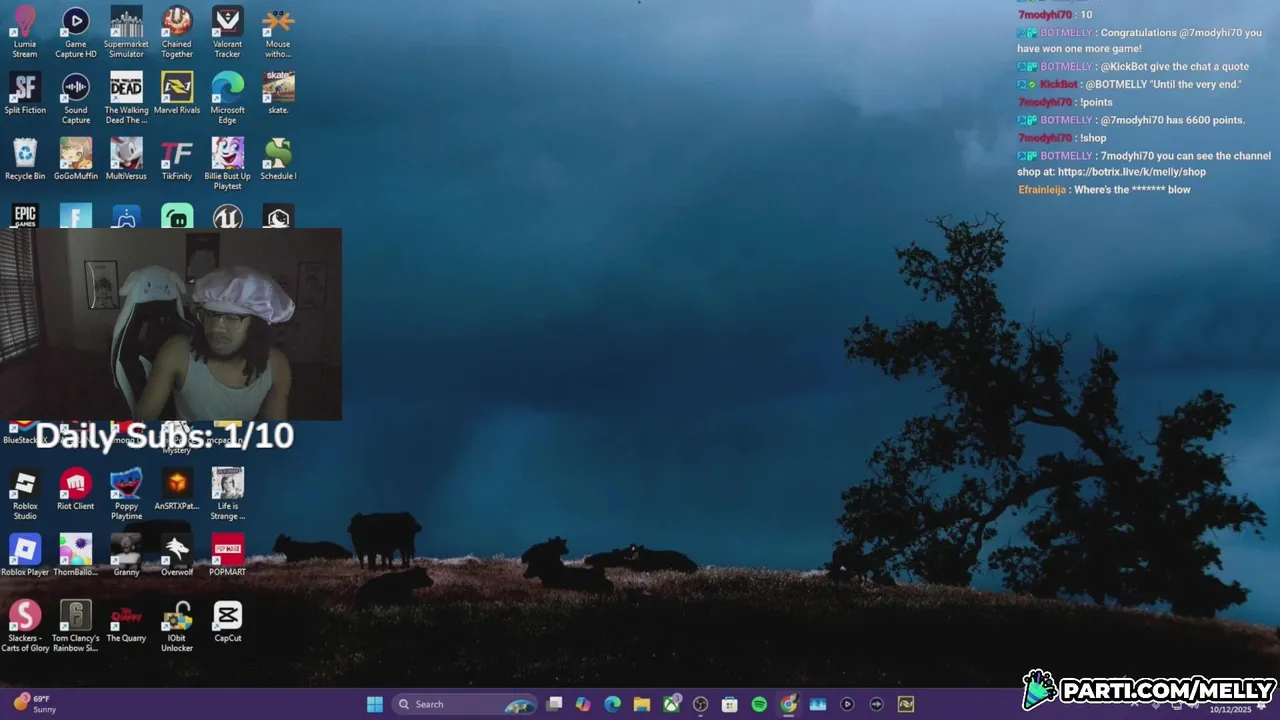The width and height of the screenshot is (1280, 720).
Task: Open File Explorer from the taskbar
Action: (x=642, y=704)
